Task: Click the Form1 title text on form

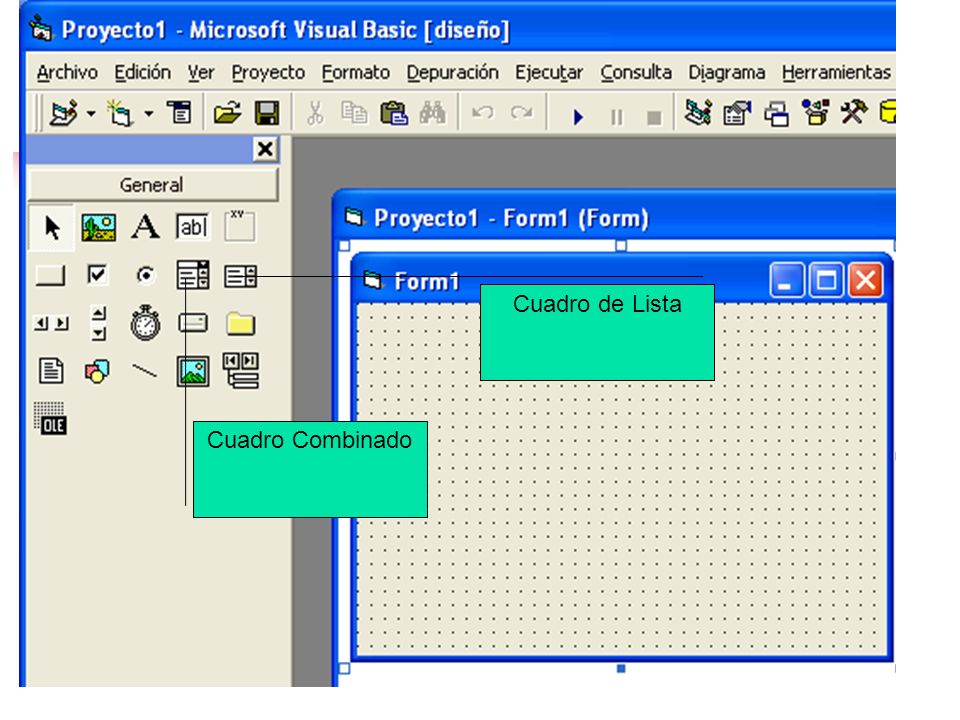Action: [427, 282]
